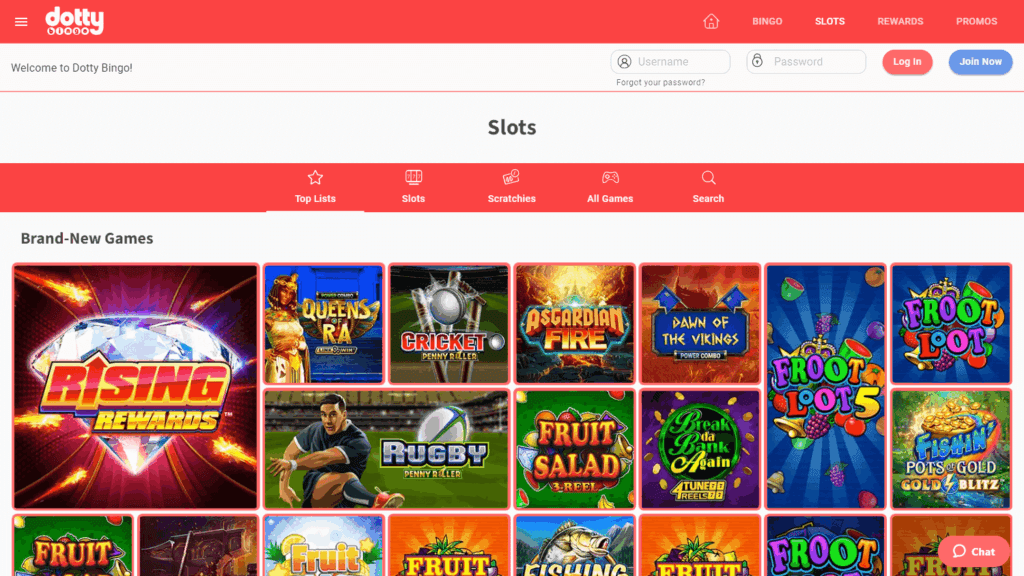Open the Slots reel icon tab
Screen dimensions: 1024x576
pos(413,178)
